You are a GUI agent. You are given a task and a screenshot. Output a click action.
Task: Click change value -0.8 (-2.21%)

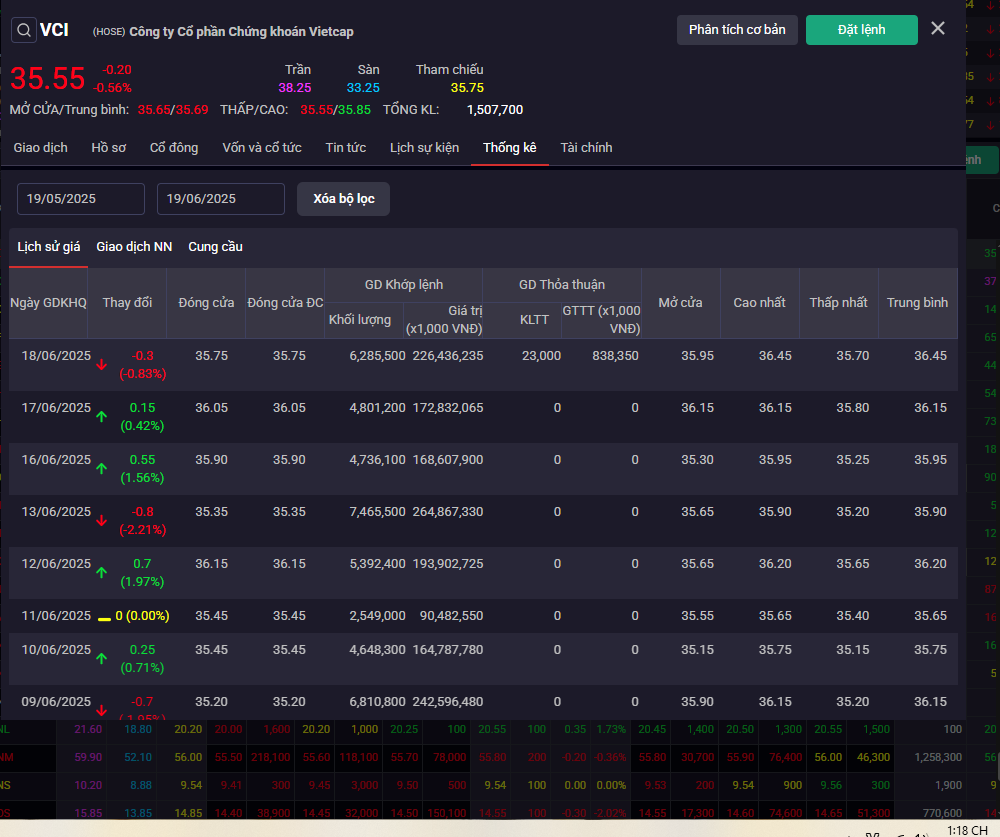point(142,521)
